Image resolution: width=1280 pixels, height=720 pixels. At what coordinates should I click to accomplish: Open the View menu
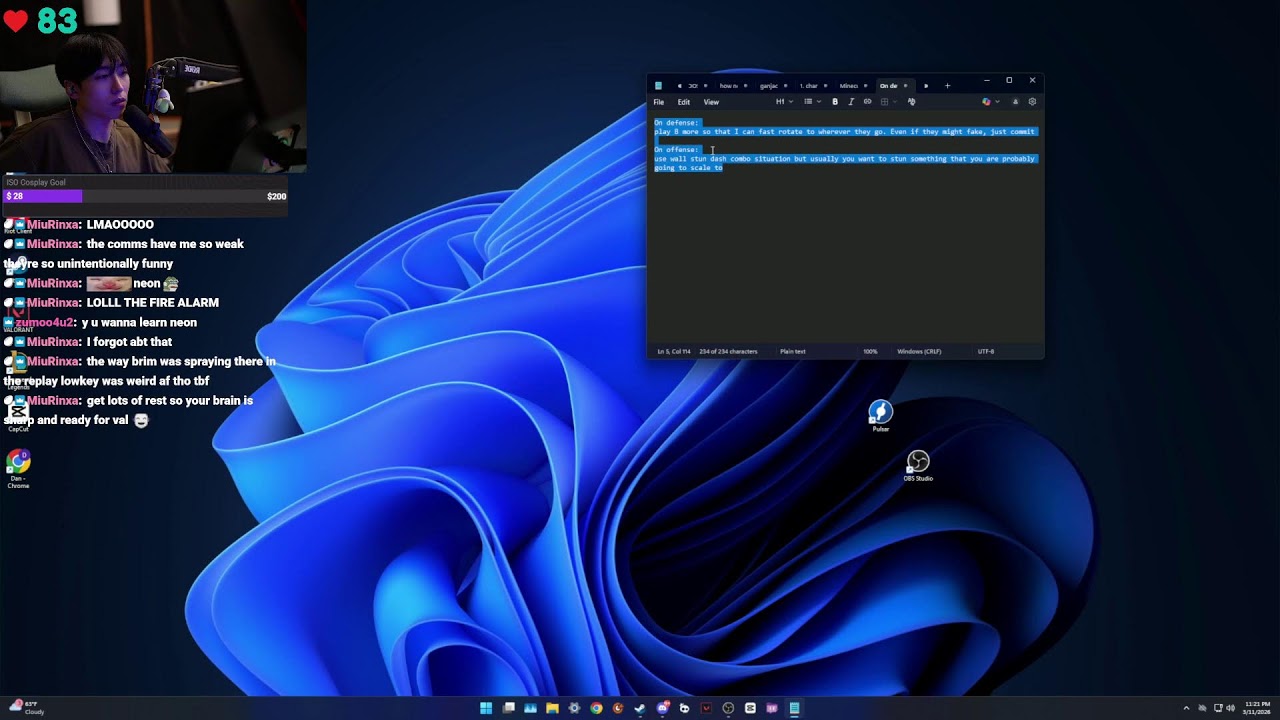[x=711, y=102]
